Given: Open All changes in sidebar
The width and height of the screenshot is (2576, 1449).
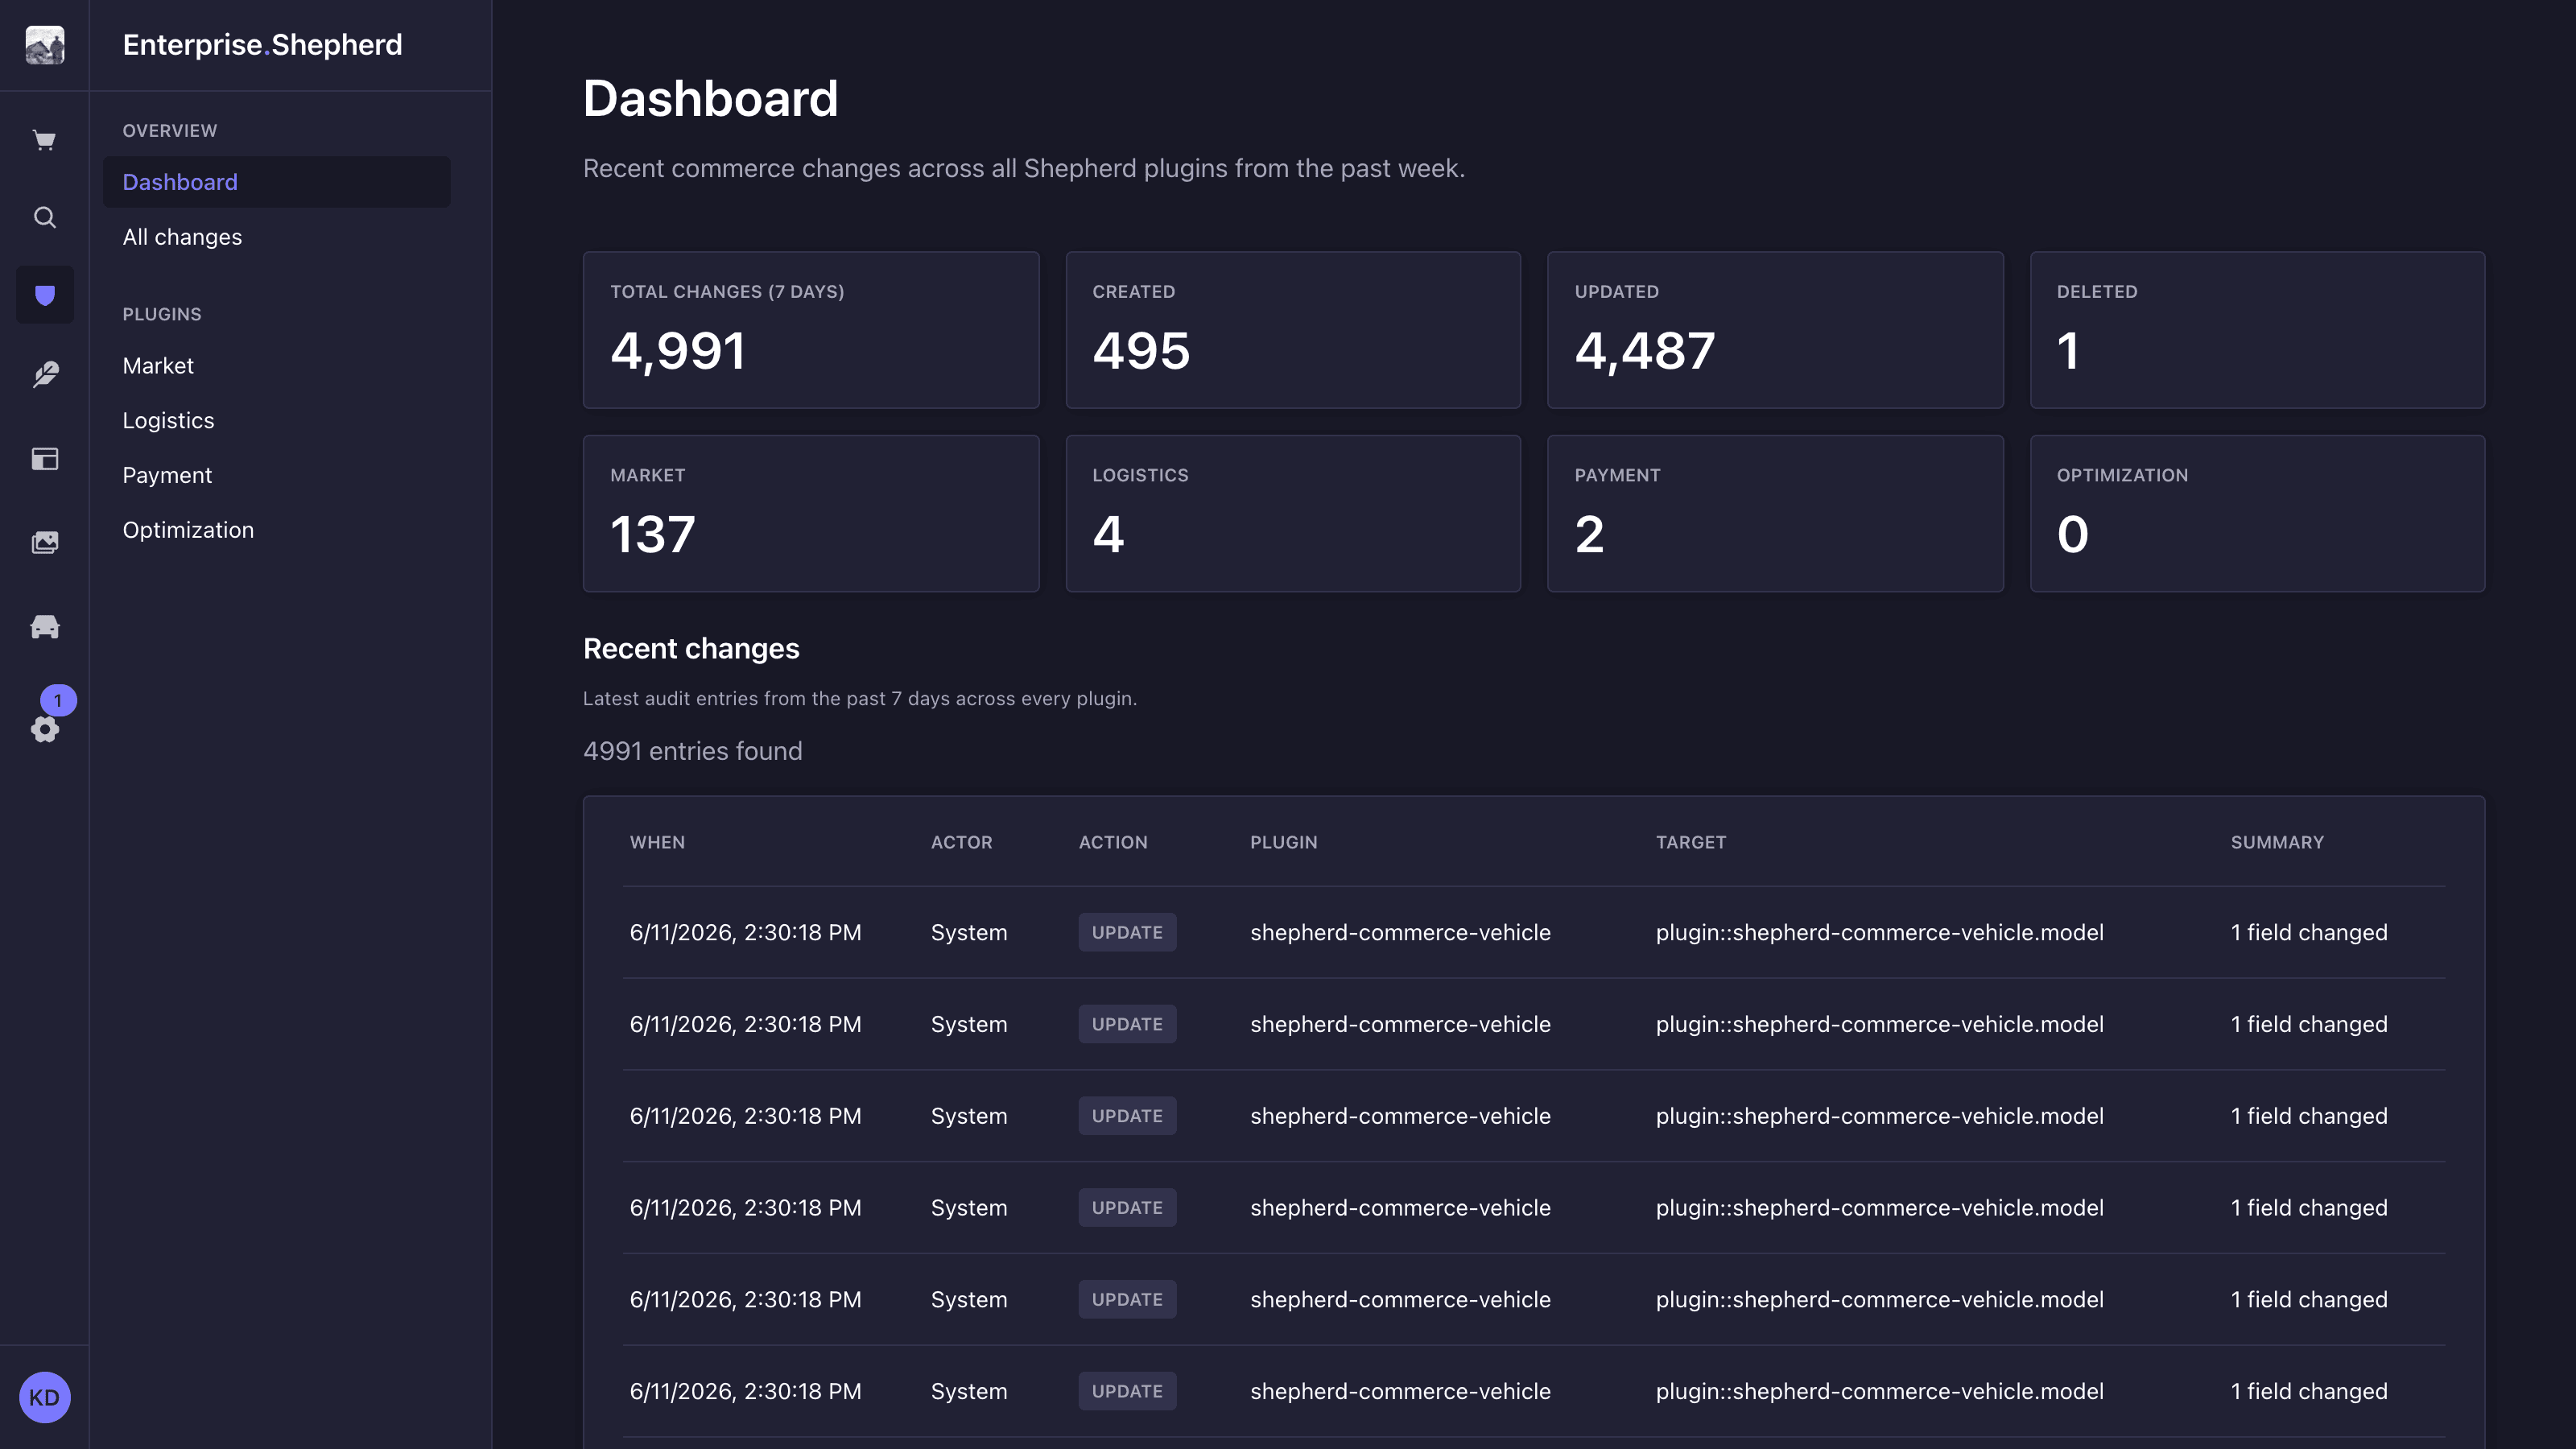Looking at the screenshot, I should pos(182,237).
